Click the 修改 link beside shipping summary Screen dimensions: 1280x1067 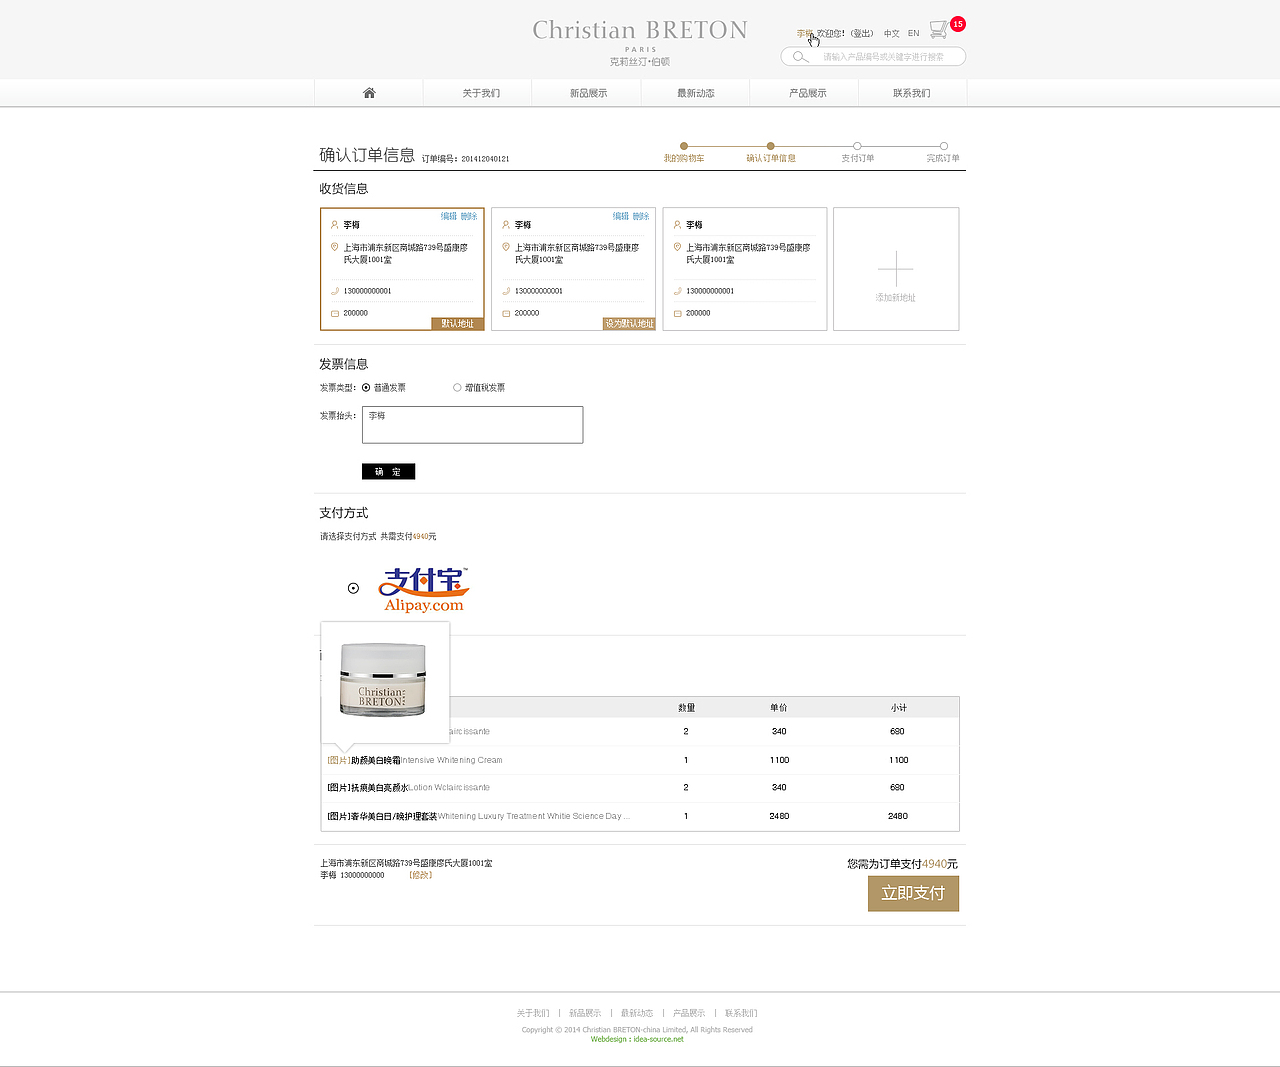click(x=420, y=875)
